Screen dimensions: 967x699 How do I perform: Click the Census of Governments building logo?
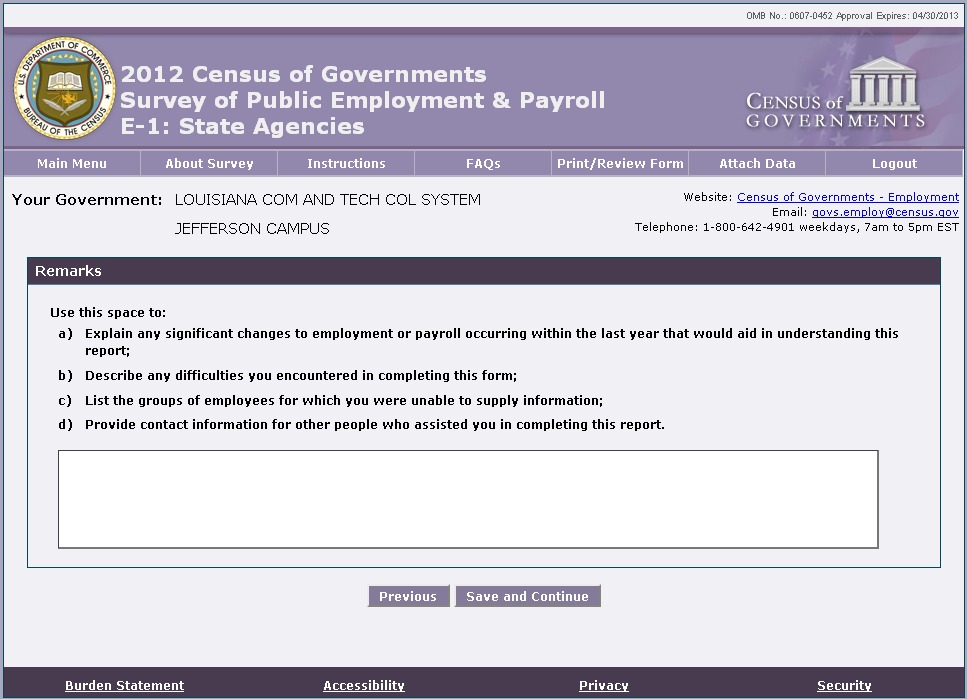836,93
